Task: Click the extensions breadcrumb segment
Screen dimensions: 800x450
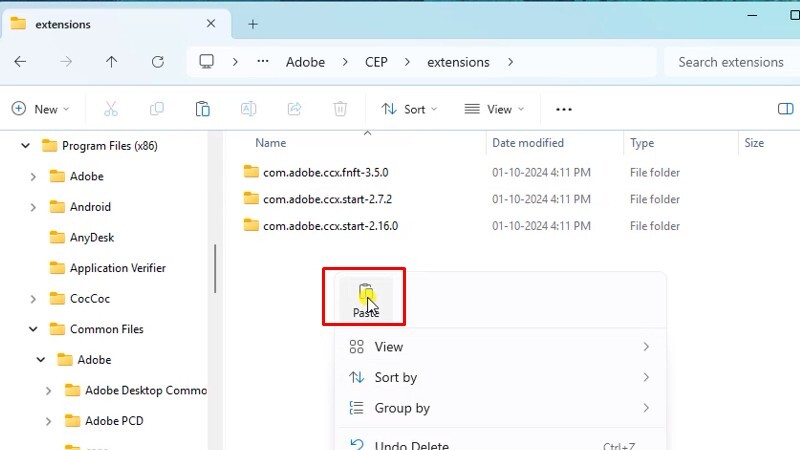Action: click(458, 62)
